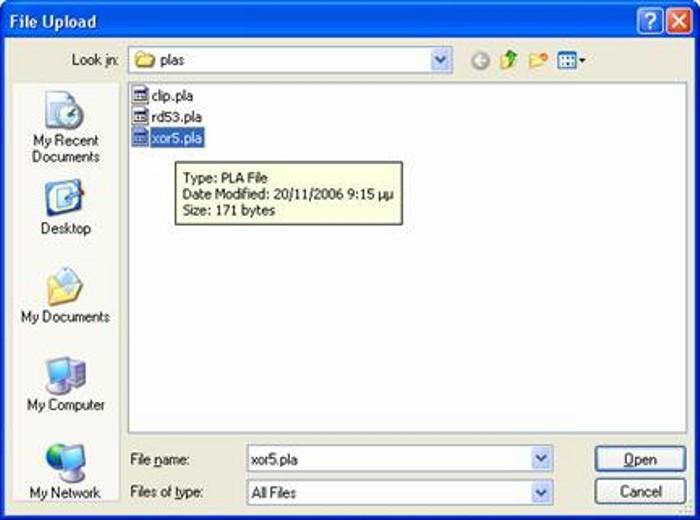Viewport: 700px width, 520px height.
Task: Go up one folder level
Action: [x=508, y=60]
